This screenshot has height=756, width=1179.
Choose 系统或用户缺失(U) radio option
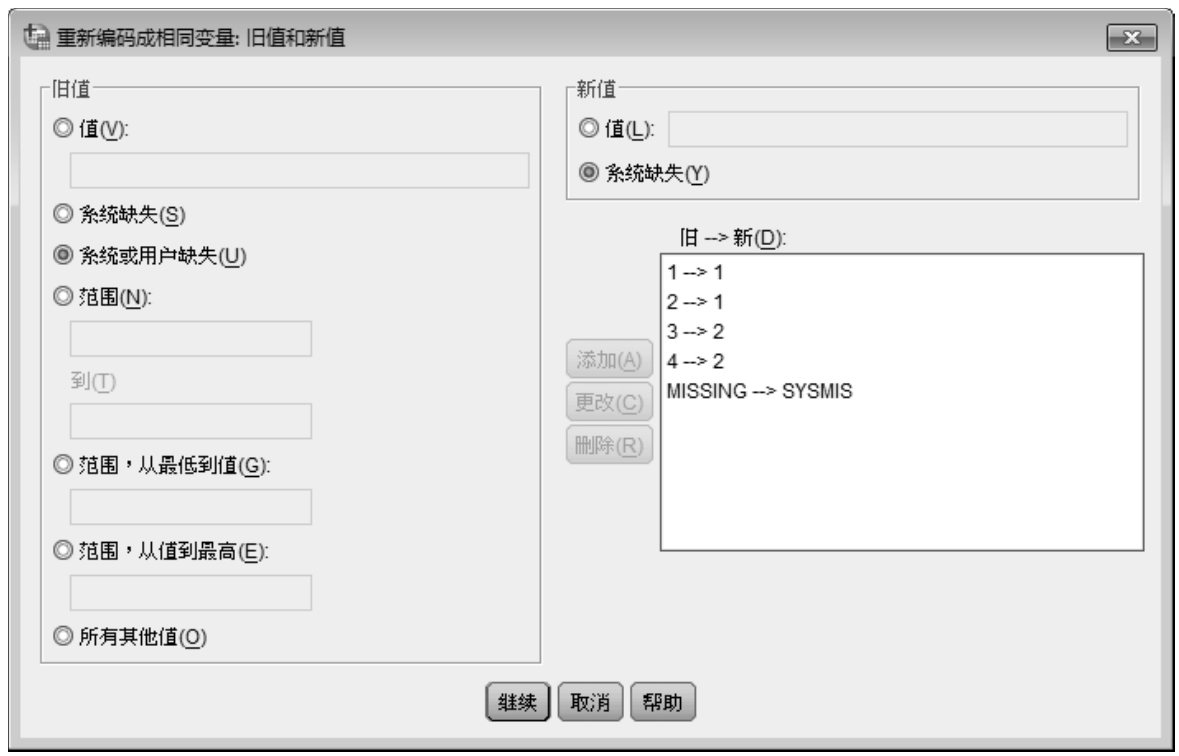click(x=63, y=256)
